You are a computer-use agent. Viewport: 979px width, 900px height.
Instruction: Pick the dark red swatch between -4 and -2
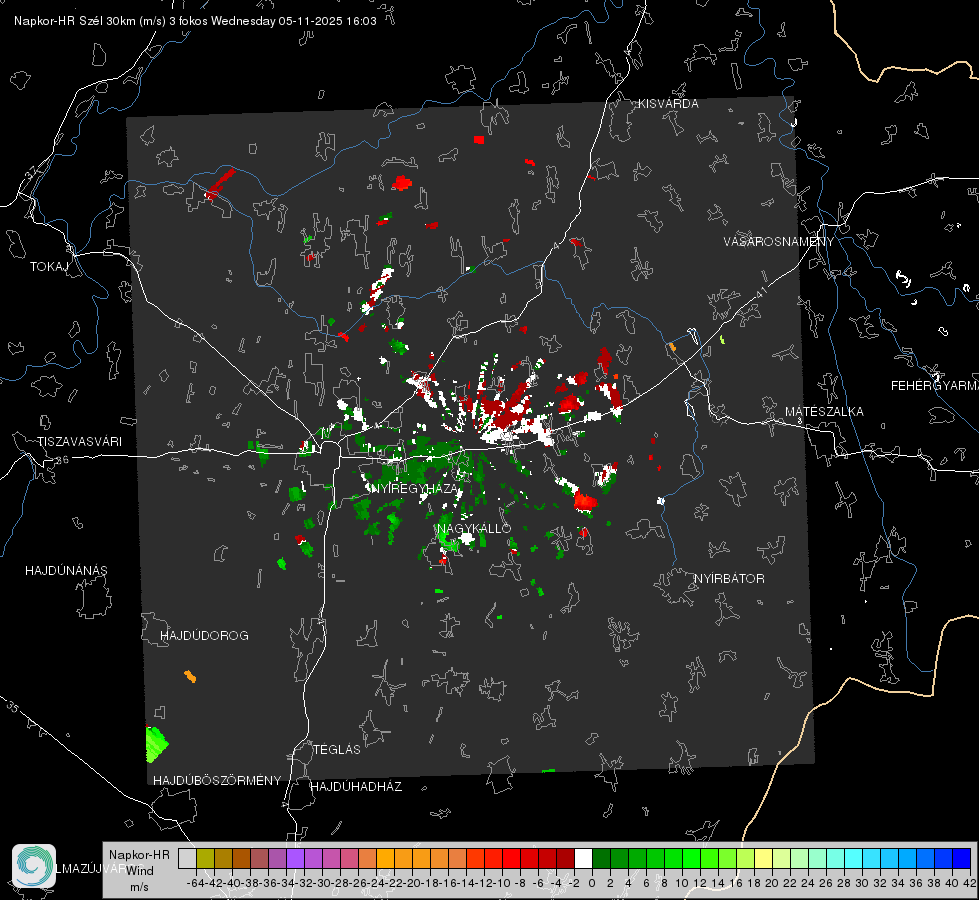(x=565, y=858)
